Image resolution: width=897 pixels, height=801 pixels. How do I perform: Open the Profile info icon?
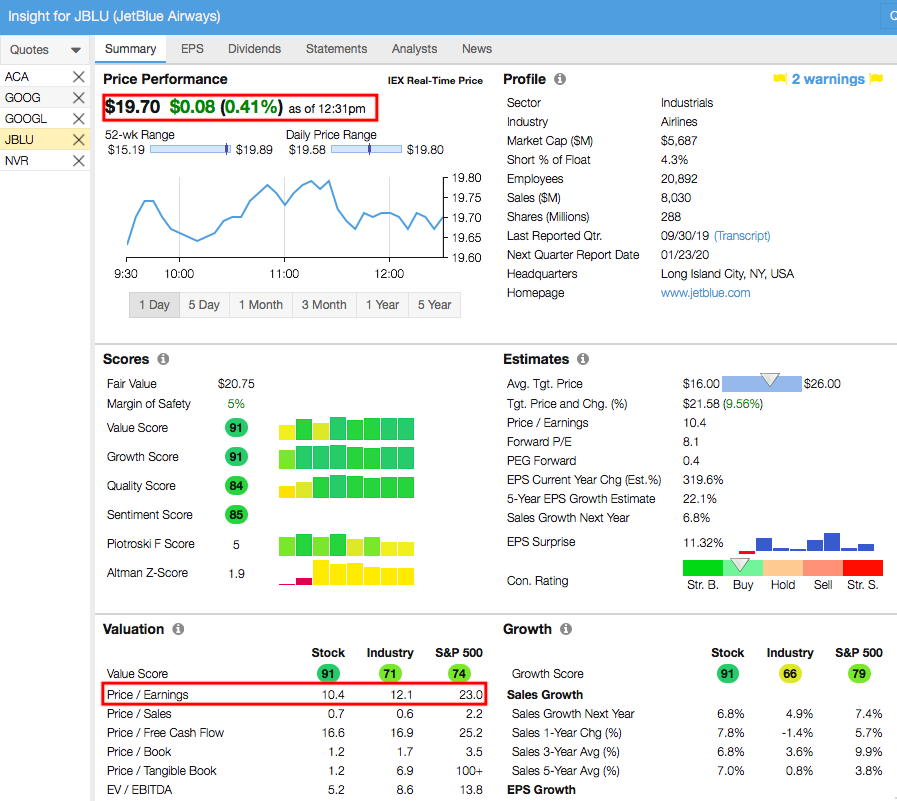(560, 79)
